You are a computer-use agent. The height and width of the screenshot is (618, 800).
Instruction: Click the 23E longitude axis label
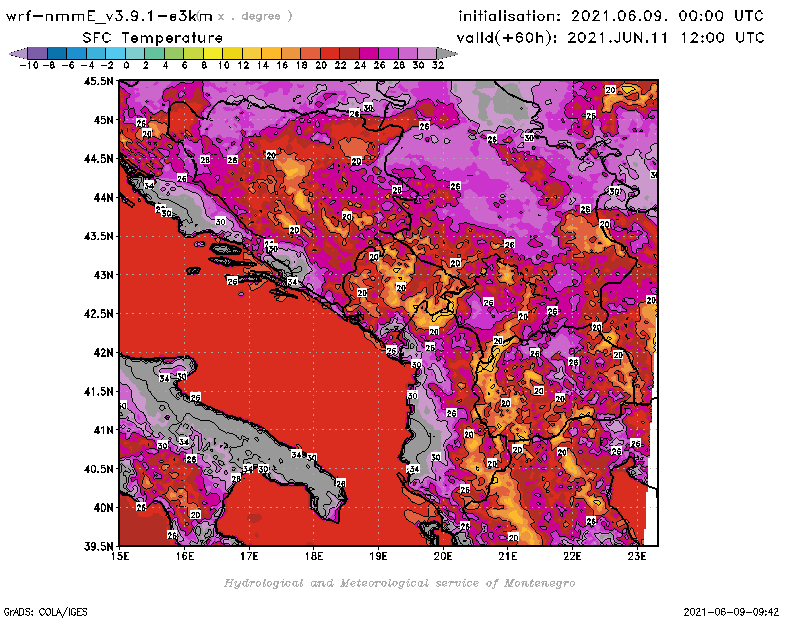point(637,556)
